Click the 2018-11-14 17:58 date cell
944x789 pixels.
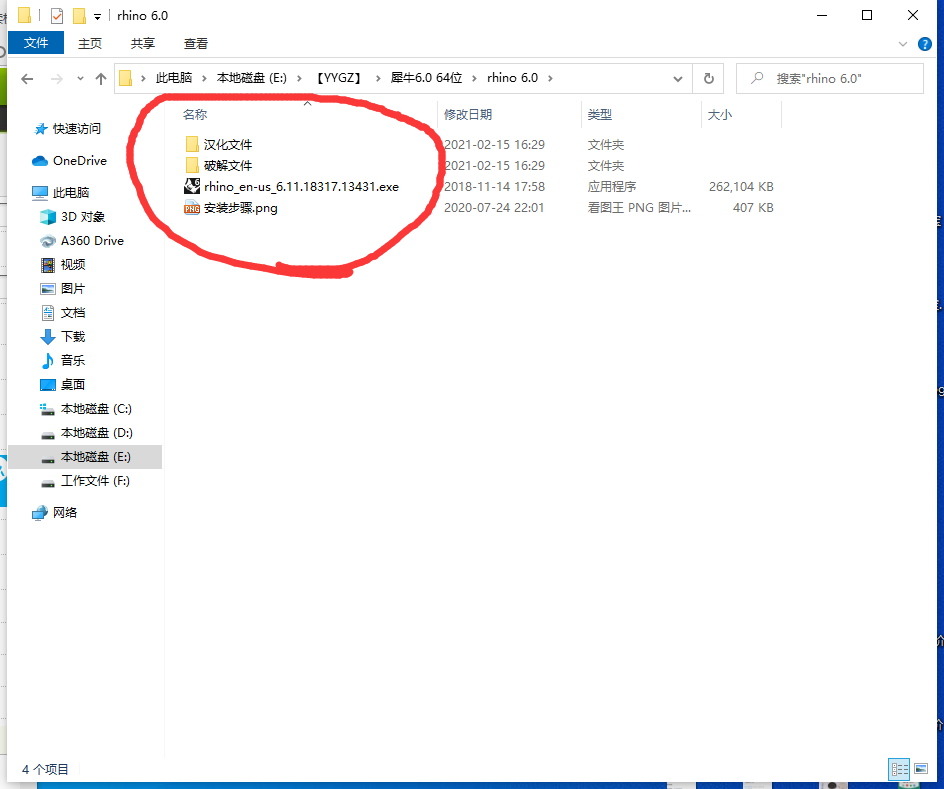494,187
